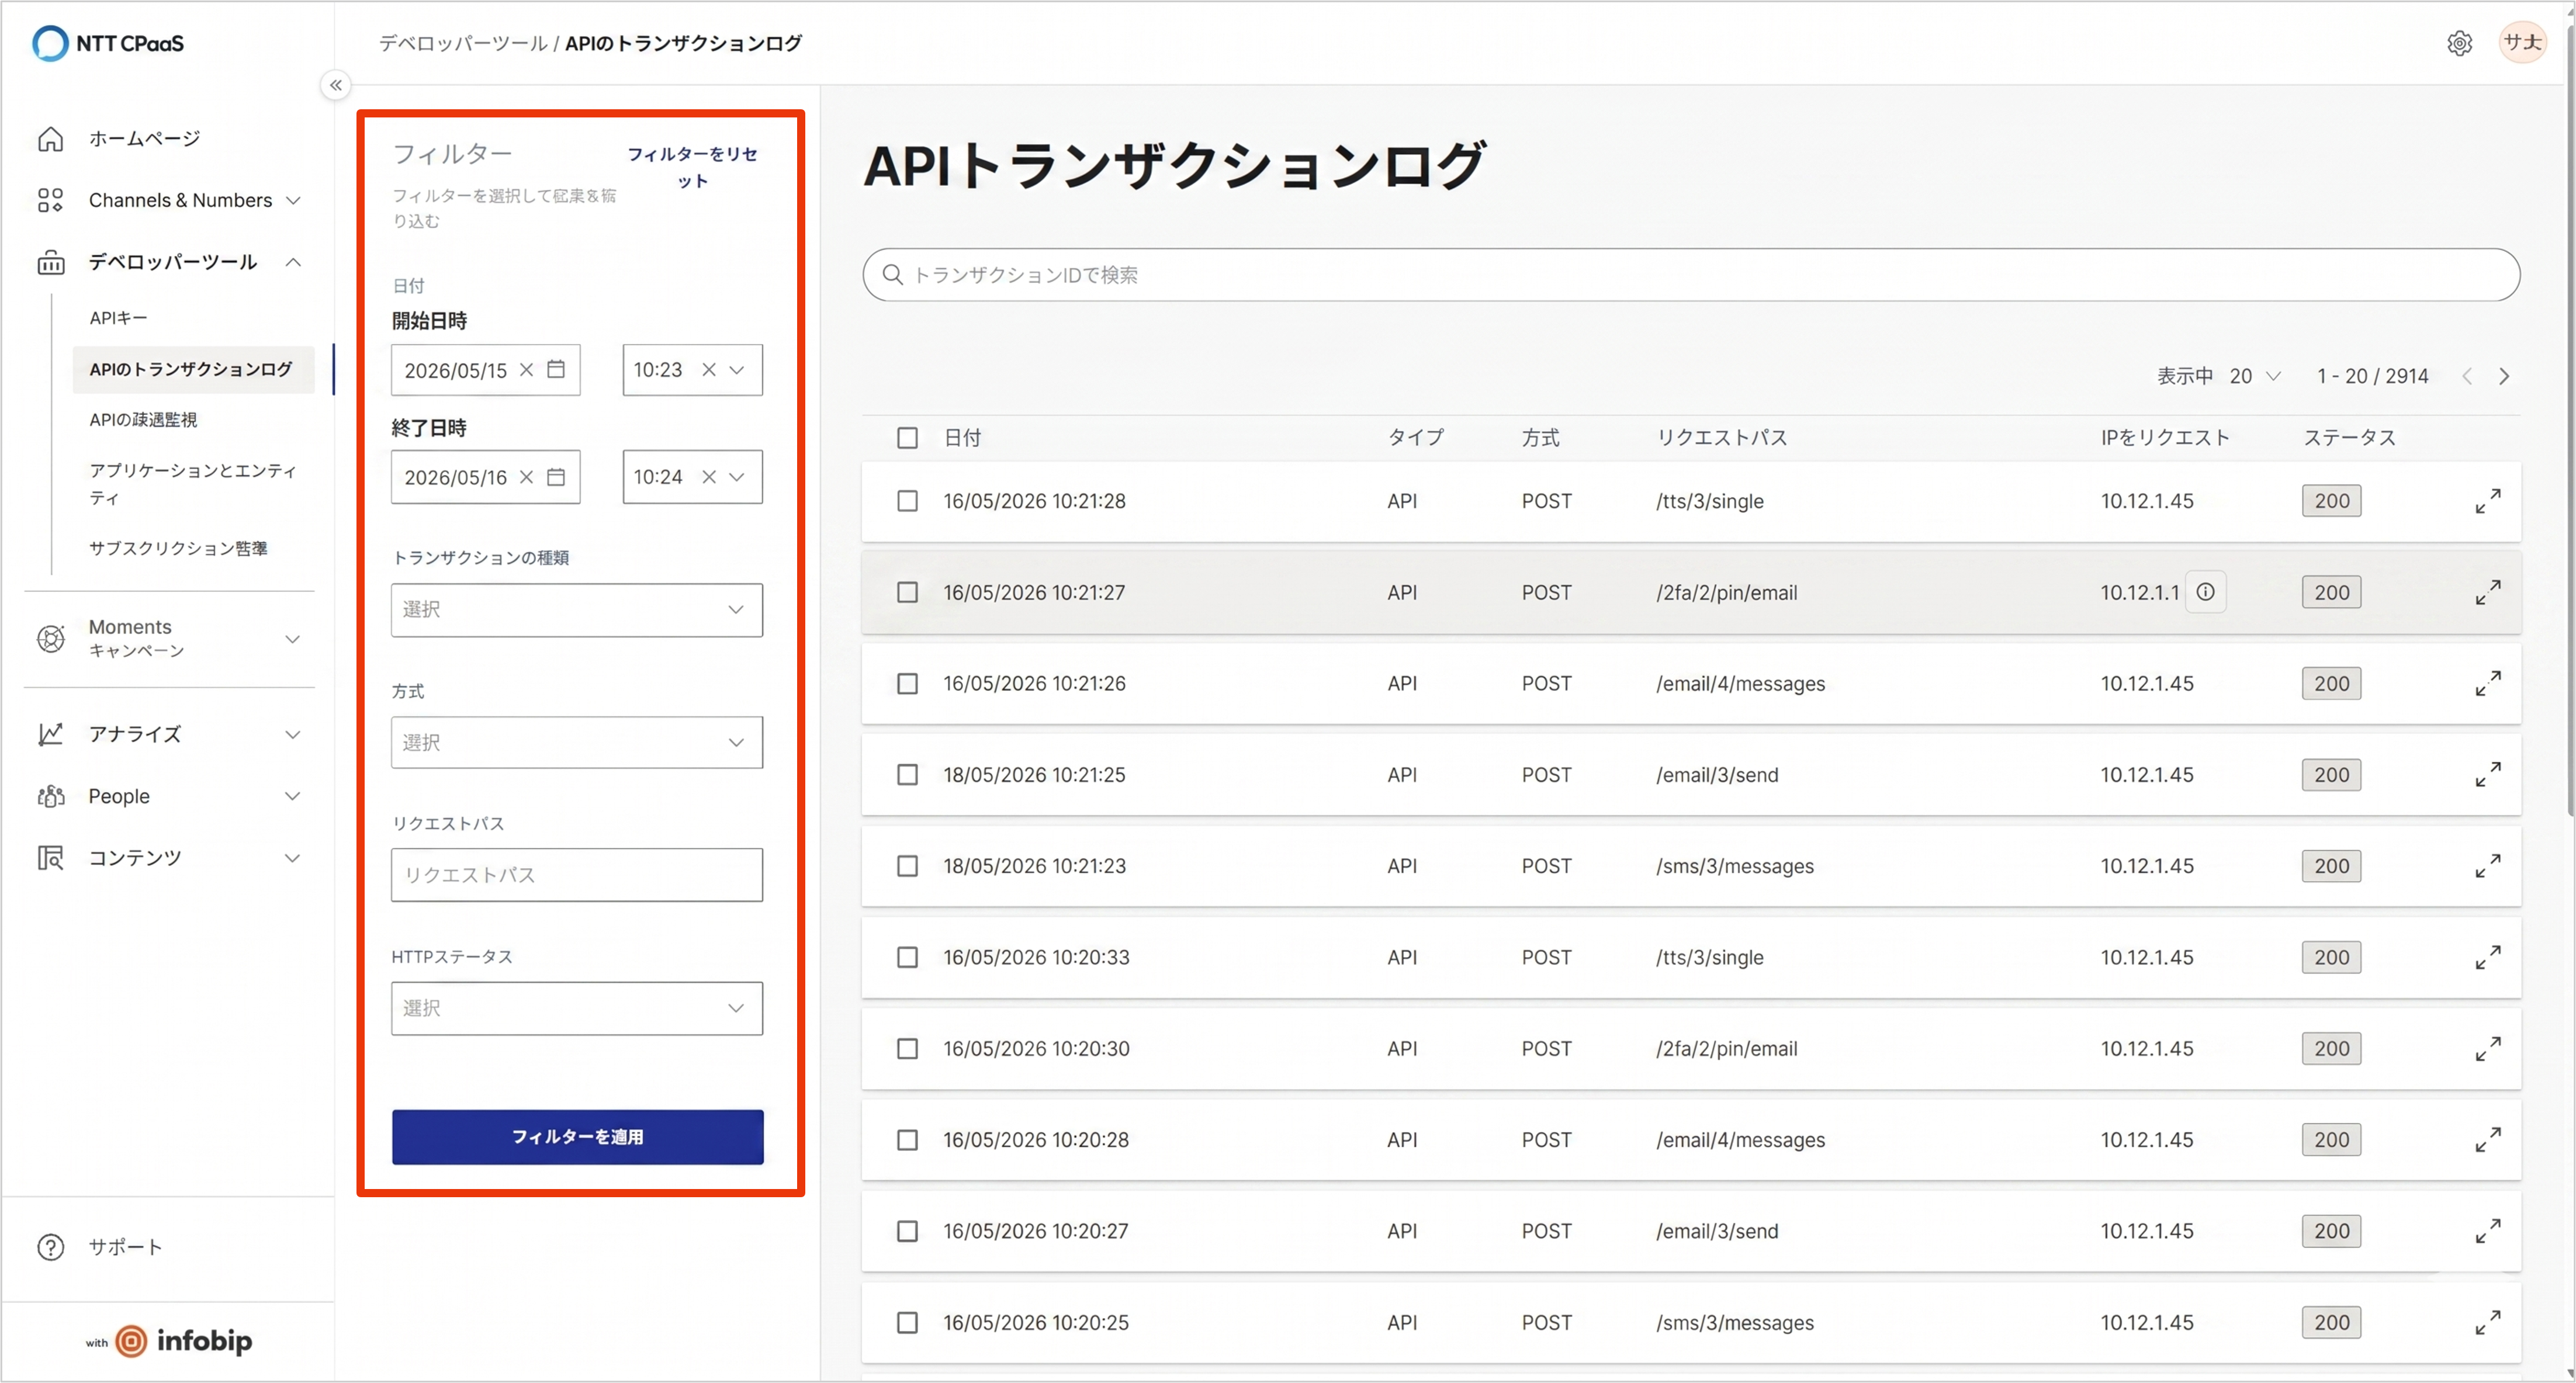The image size is (2576, 1383).
Task: Check the row dated 16/05/2026 10:21:26
Action: click(x=907, y=683)
